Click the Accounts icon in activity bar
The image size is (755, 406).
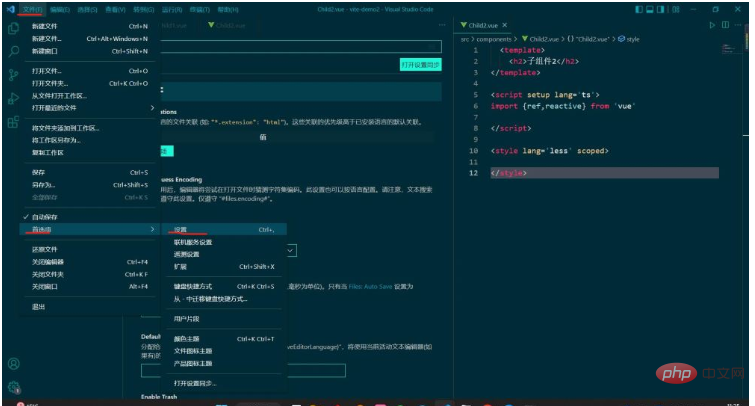click(13, 364)
